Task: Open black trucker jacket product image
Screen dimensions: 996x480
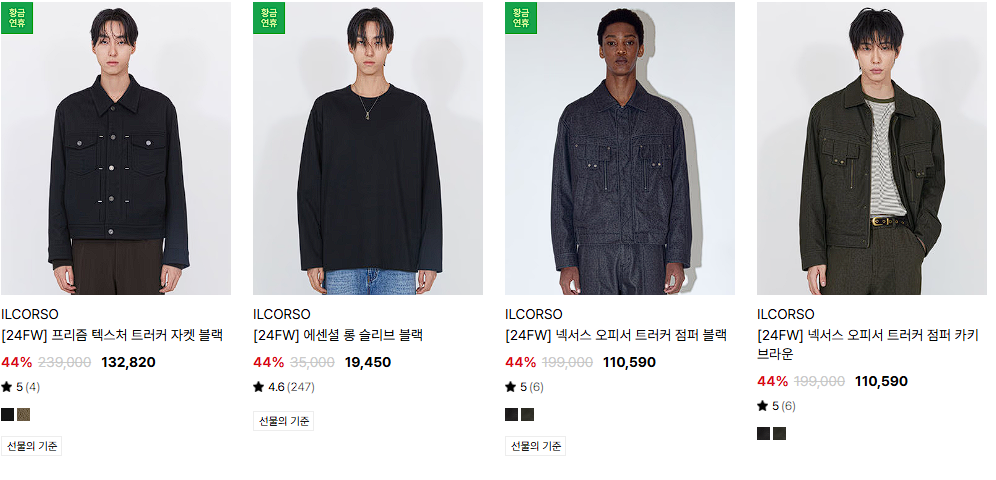Action: pos(116,148)
